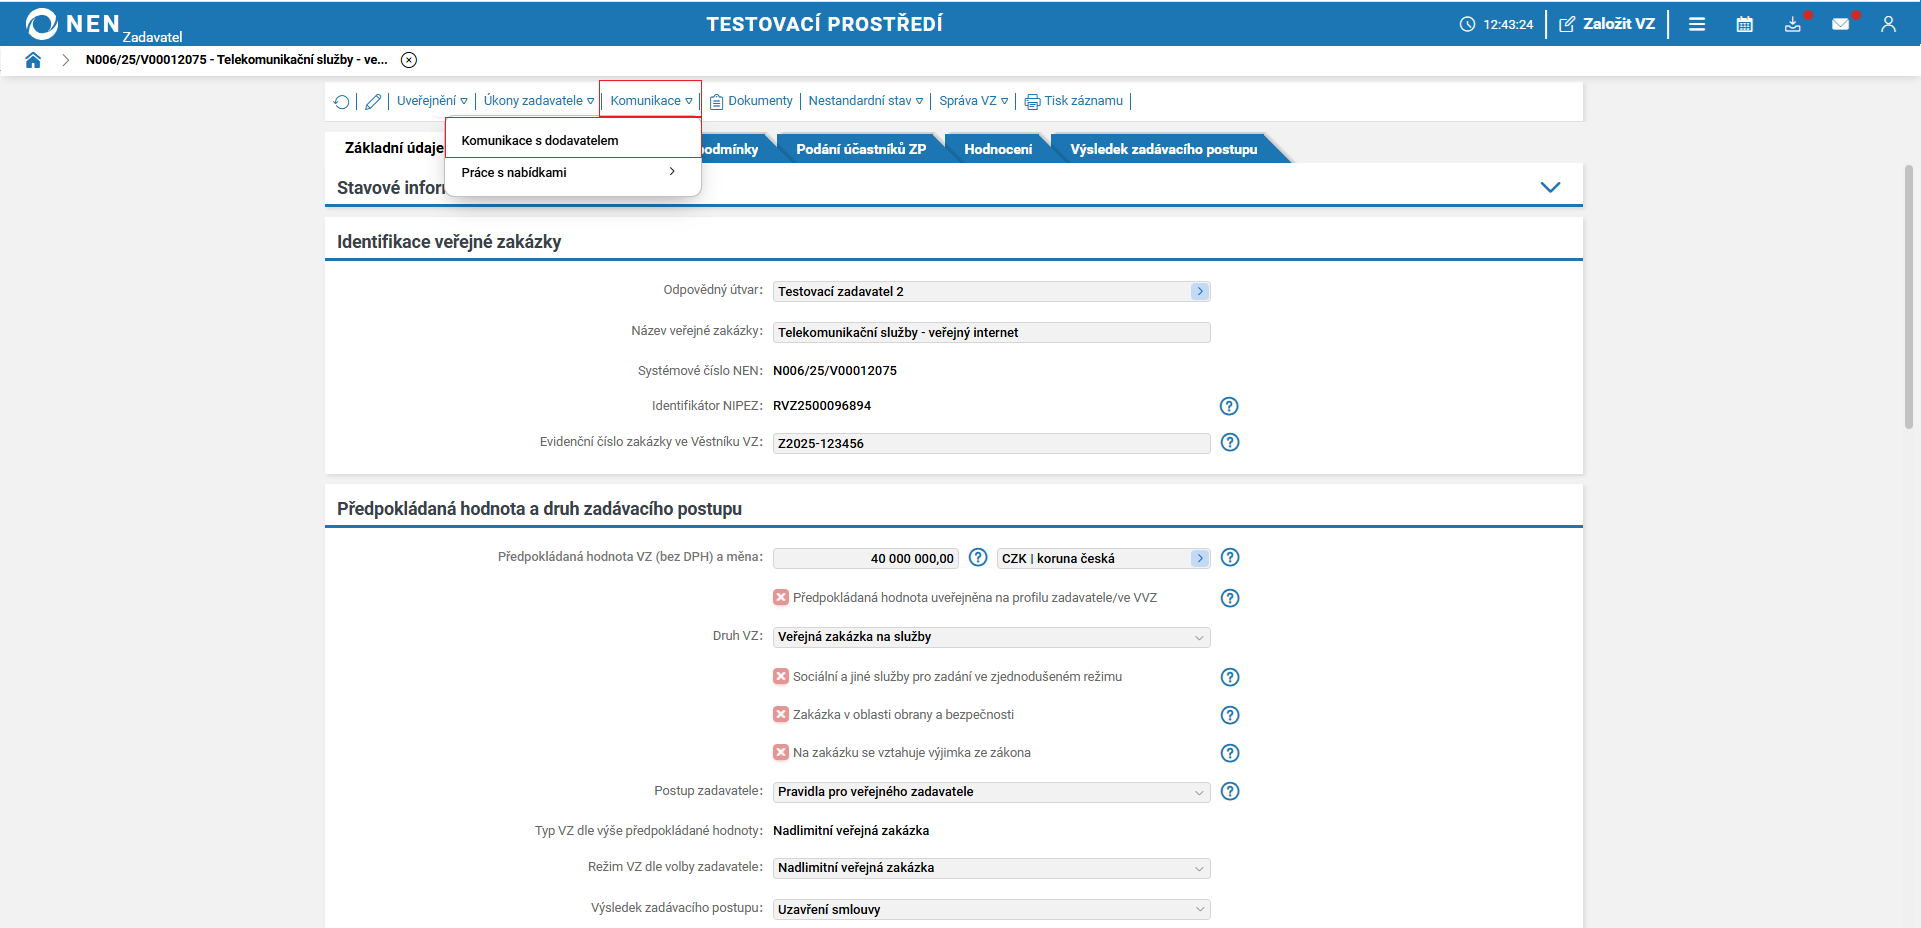Toggle Předpokládaná hodnota uveřejněna na profilu checkbox
Image resolution: width=1921 pixels, height=928 pixels.
pyautogui.click(x=781, y=597)
